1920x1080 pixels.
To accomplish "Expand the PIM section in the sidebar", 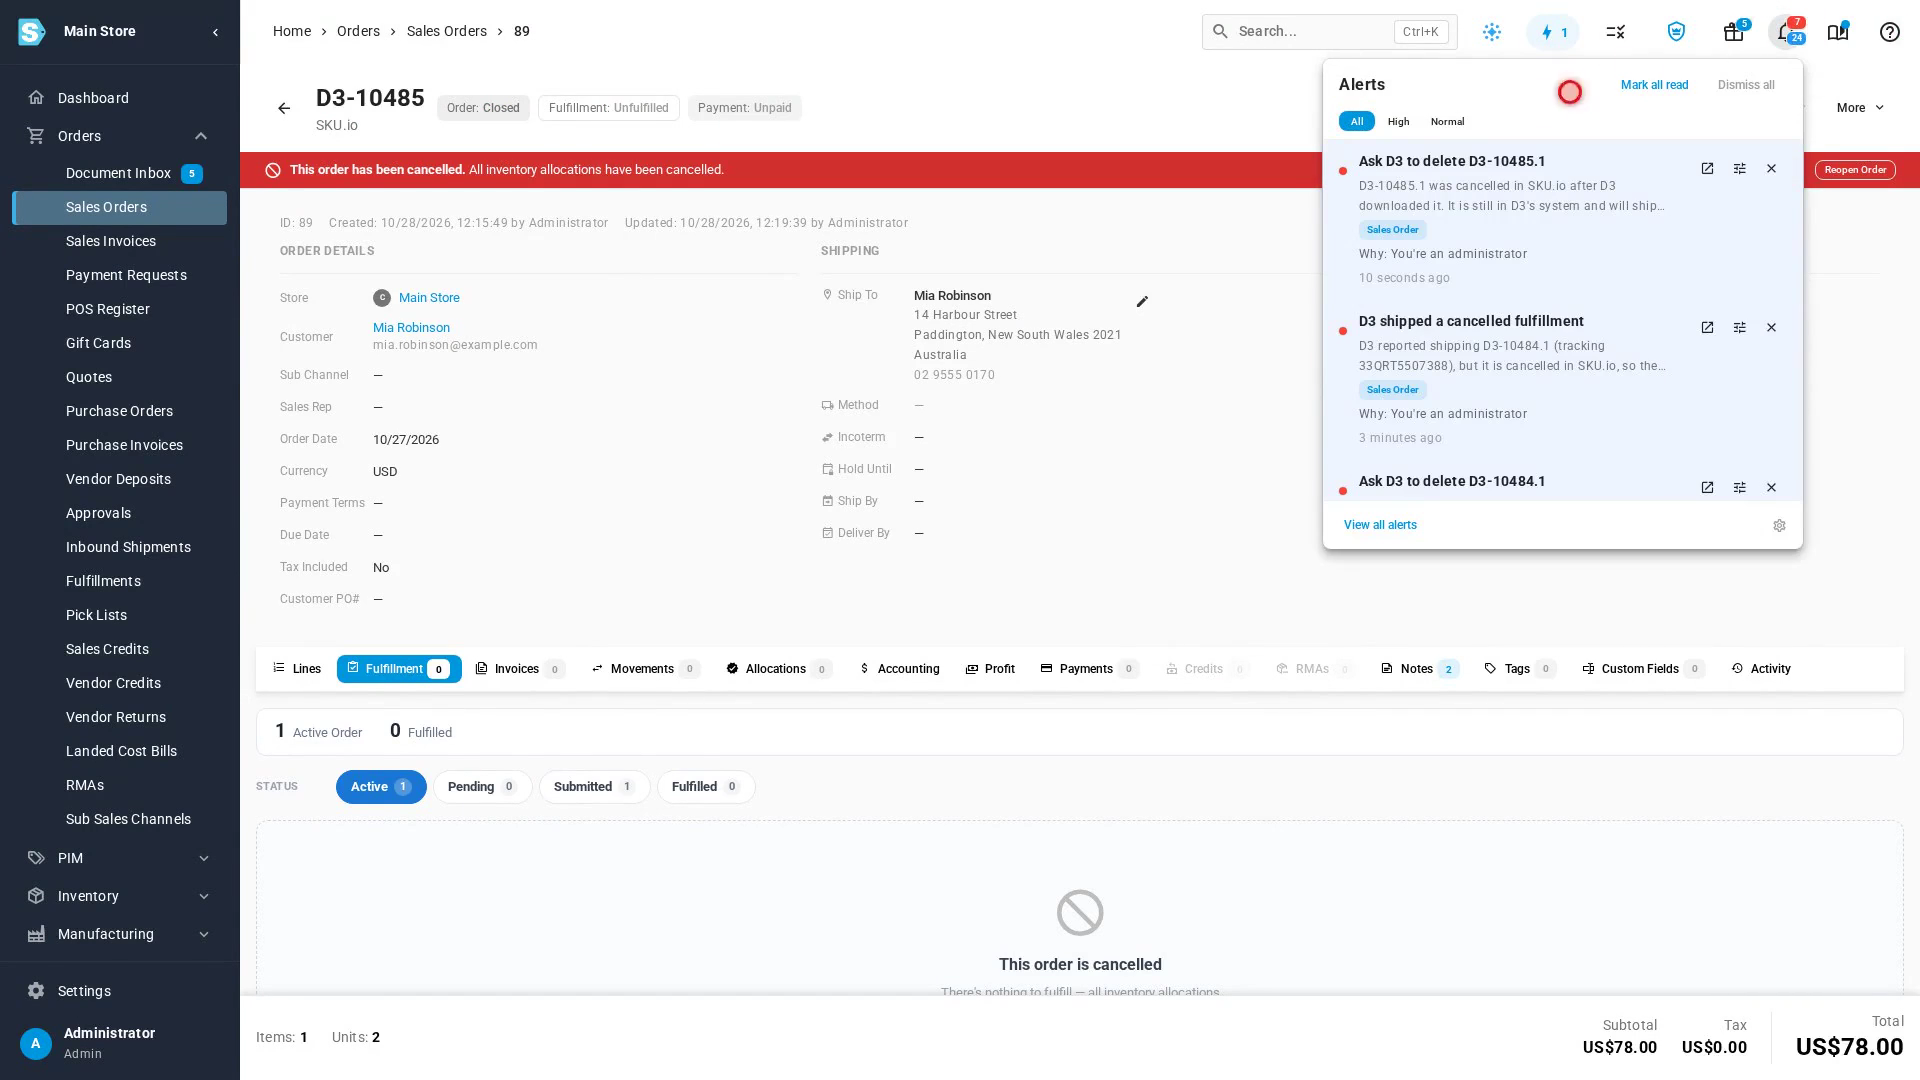I will 203,858.
